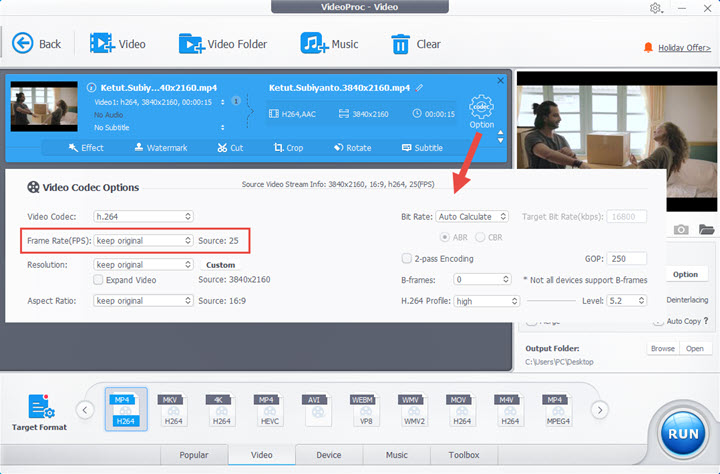Open the Rotate tool
Image resolution: width=720 pixels, height=474 pixels.
pos(353,148)
